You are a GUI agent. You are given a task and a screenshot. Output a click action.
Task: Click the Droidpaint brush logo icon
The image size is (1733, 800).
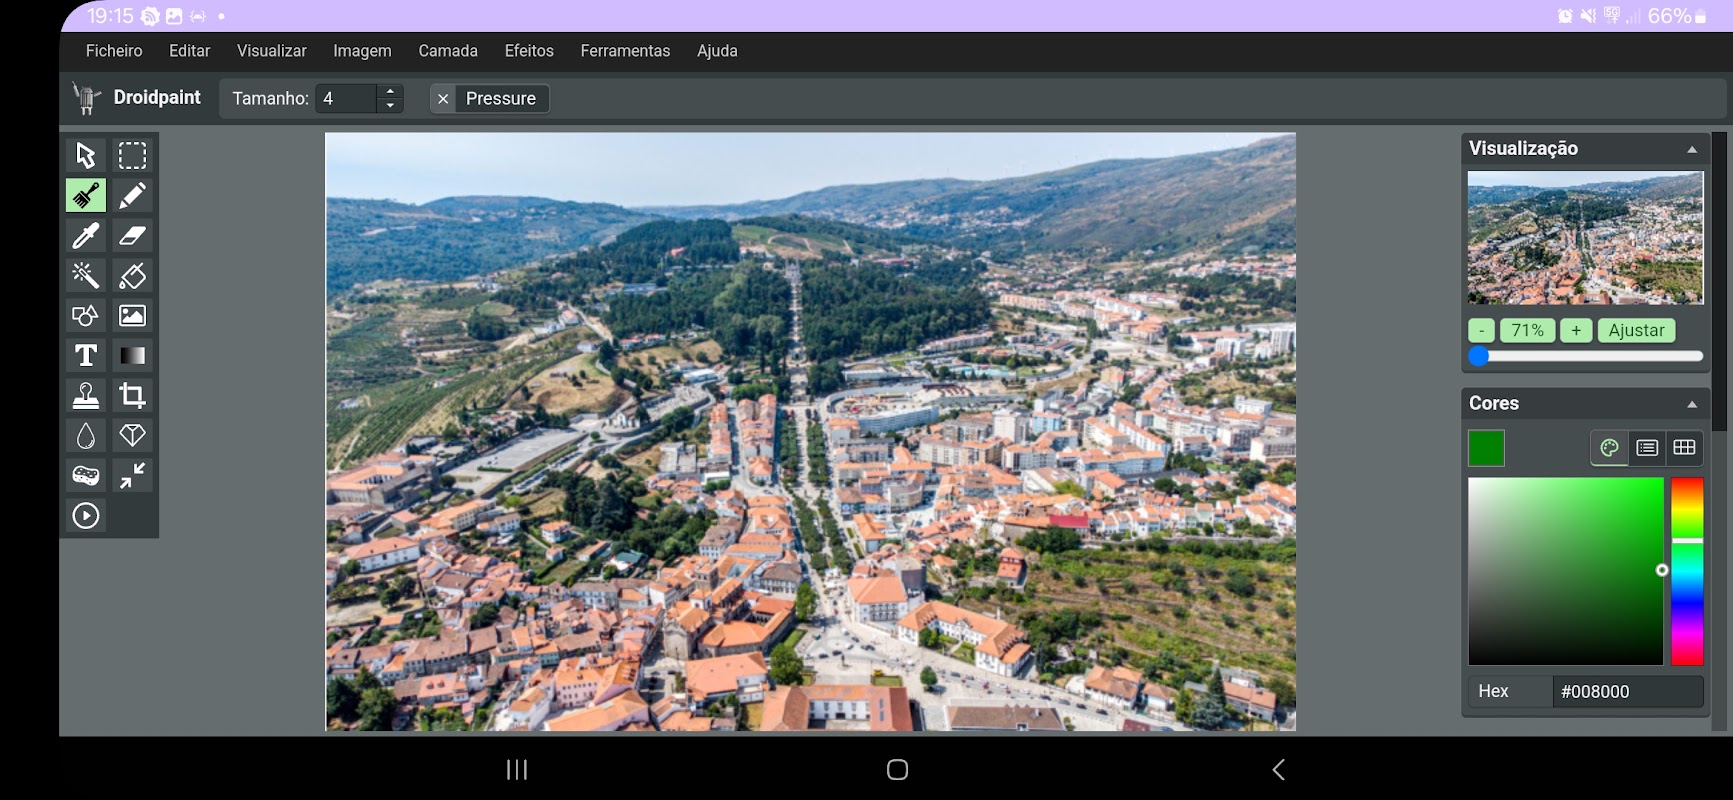tap(86, 98)
